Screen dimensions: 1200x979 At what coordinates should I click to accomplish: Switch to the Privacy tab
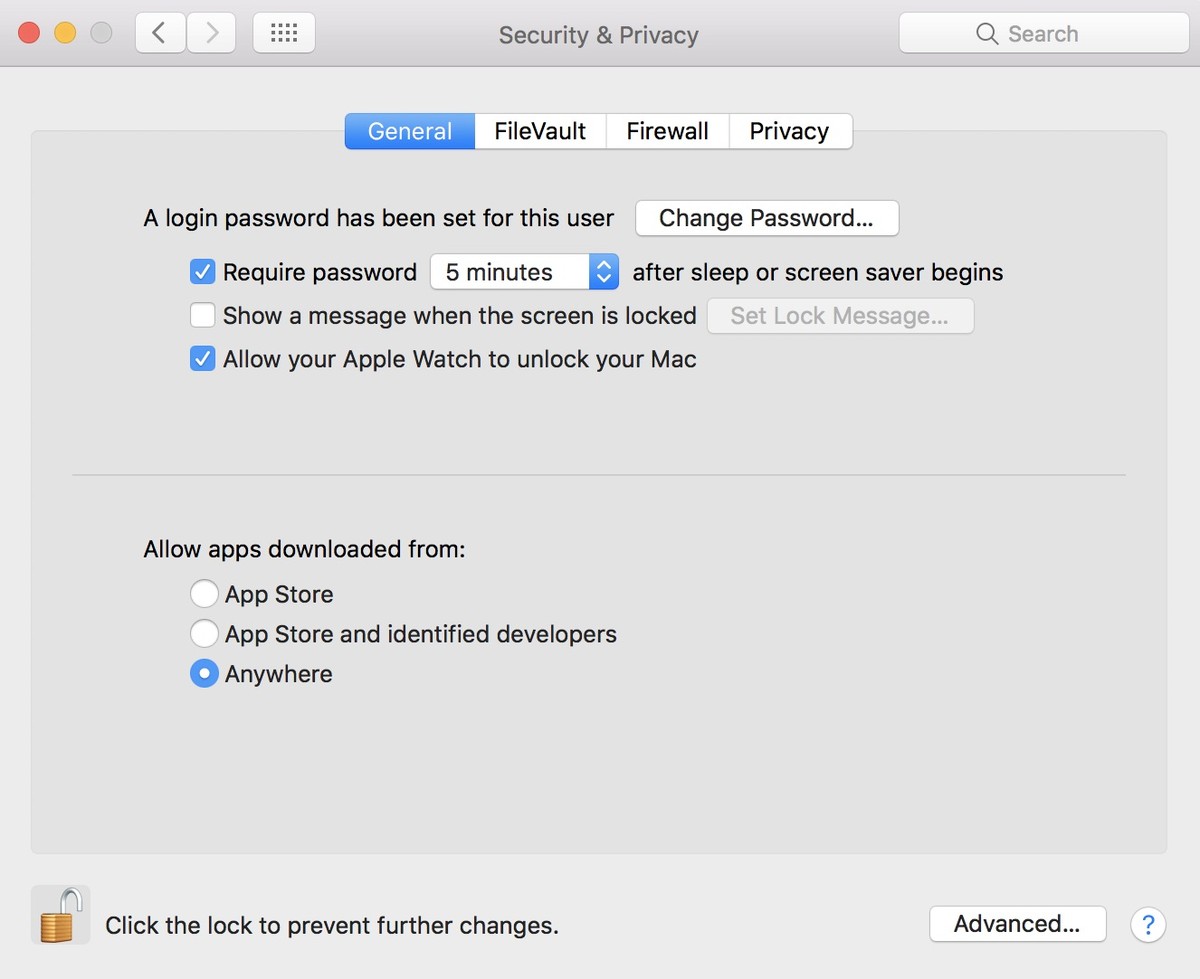789,131
